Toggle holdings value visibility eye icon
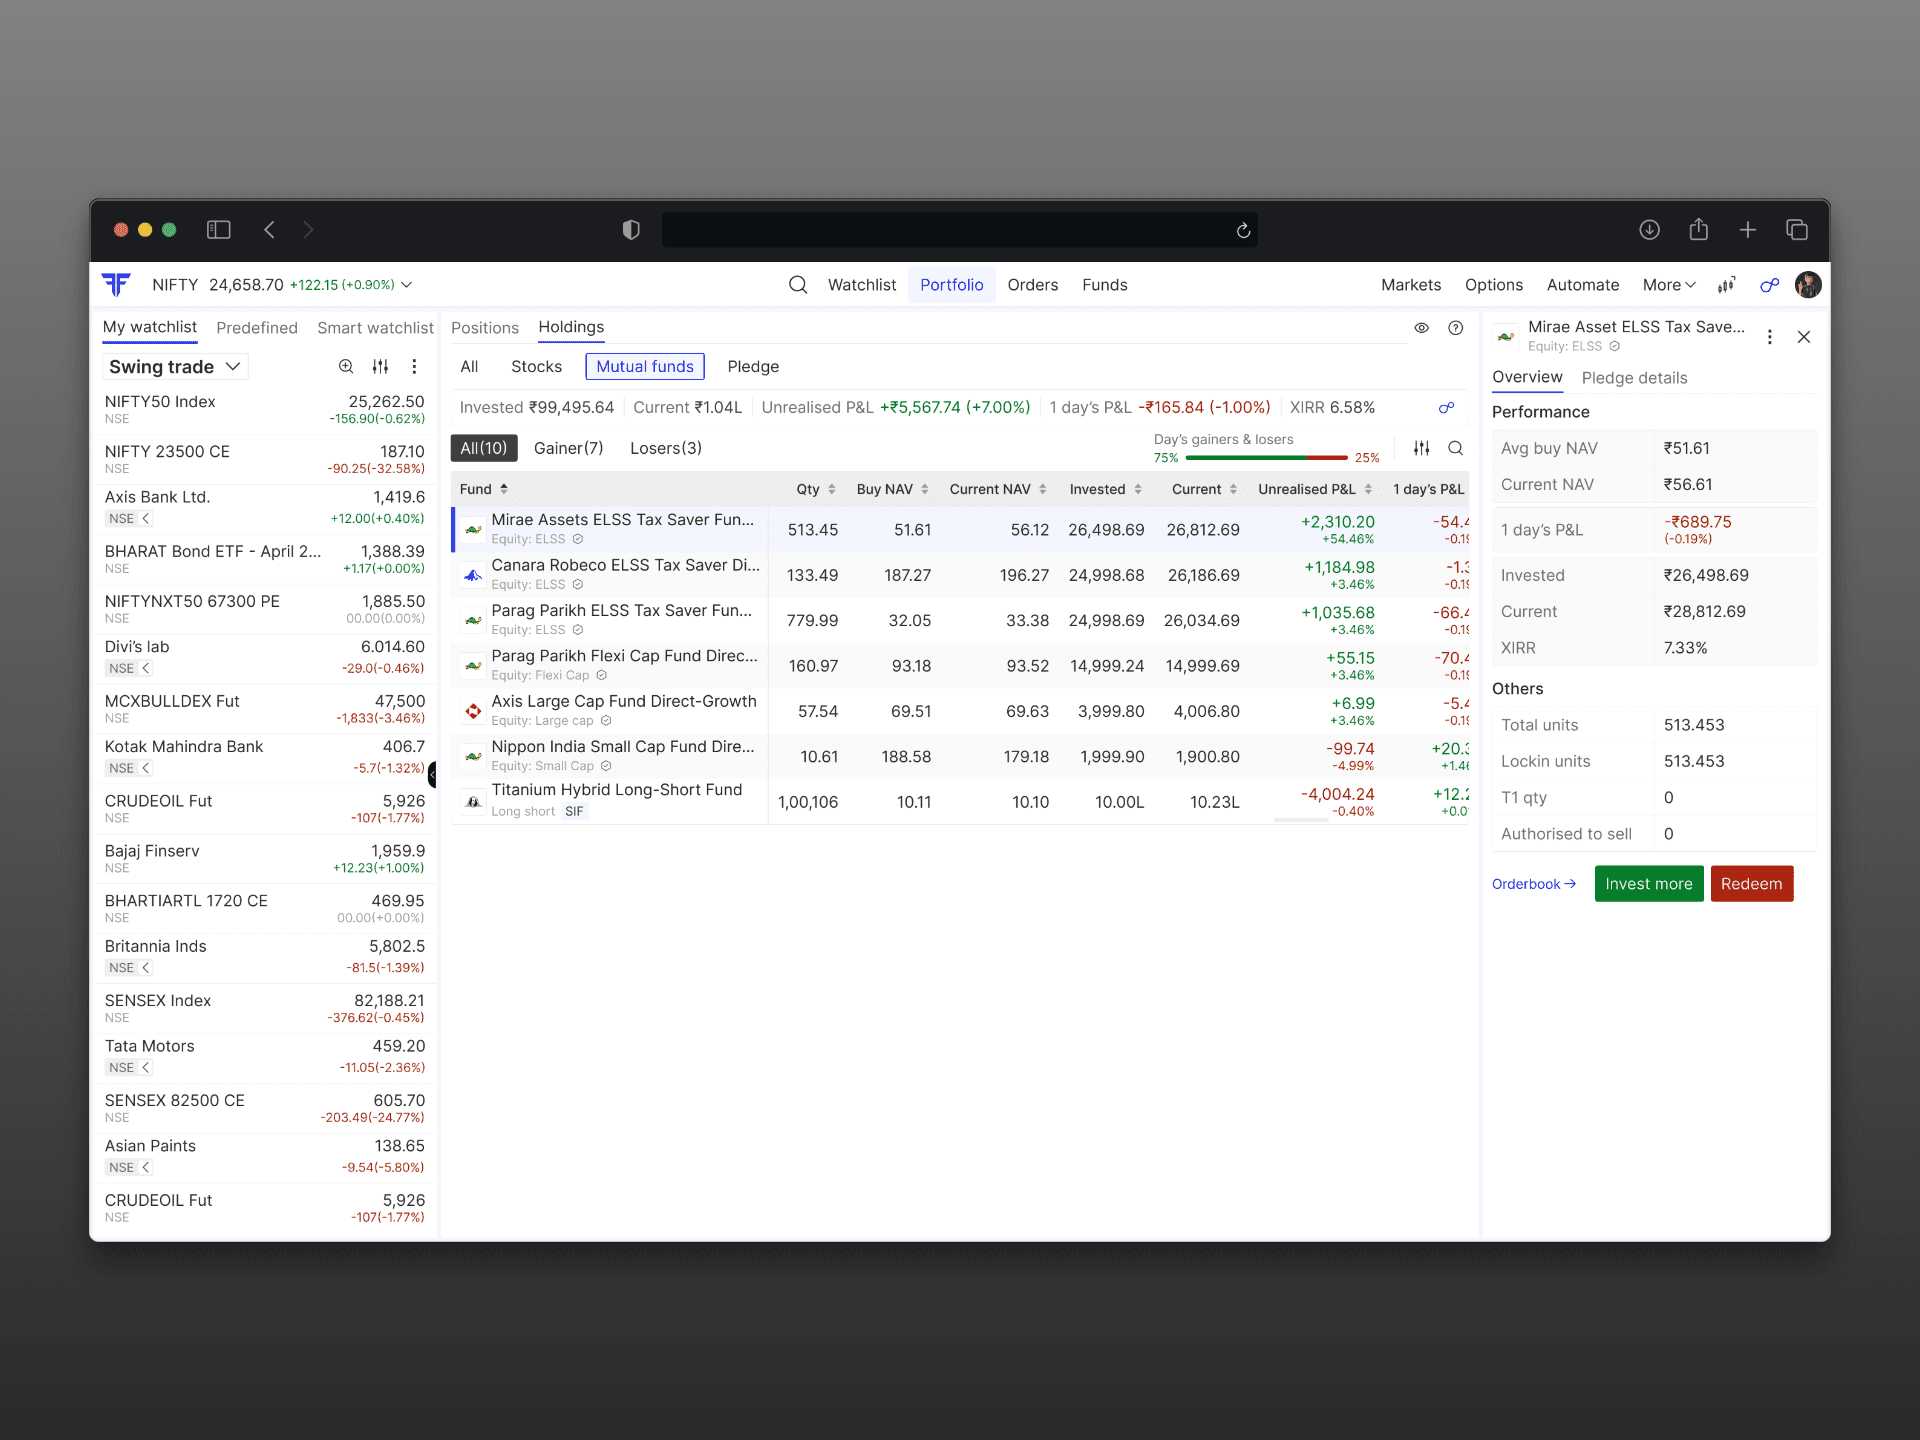1920x1440 pixels. tap(1421, 328)
